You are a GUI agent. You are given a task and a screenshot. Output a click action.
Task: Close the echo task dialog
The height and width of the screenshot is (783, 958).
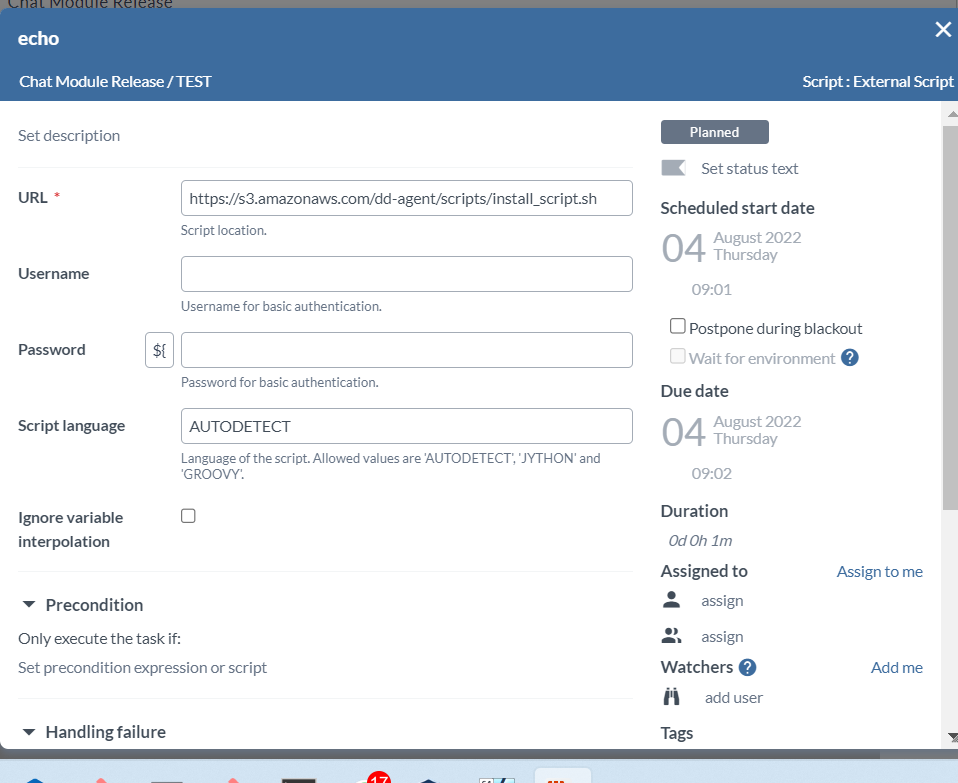[x=942, y=30]
